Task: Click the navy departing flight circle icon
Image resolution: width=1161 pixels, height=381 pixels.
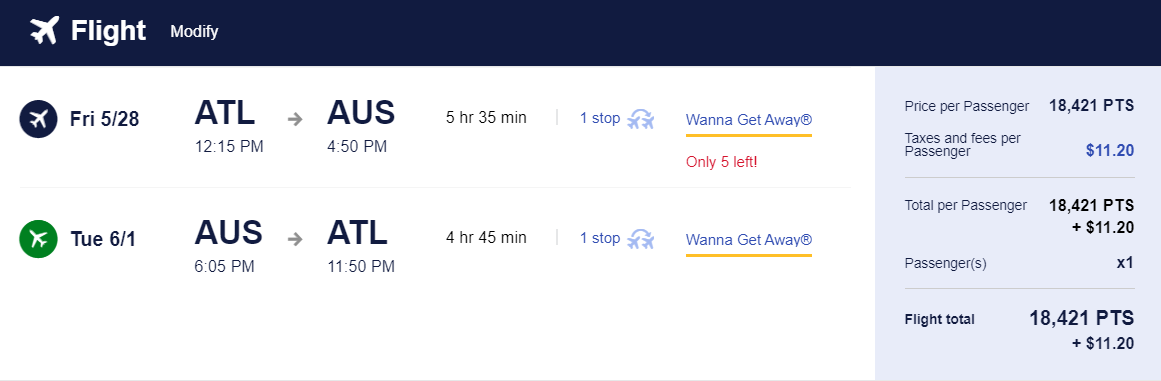Action: pyautogui.click(x=38, y=118)
